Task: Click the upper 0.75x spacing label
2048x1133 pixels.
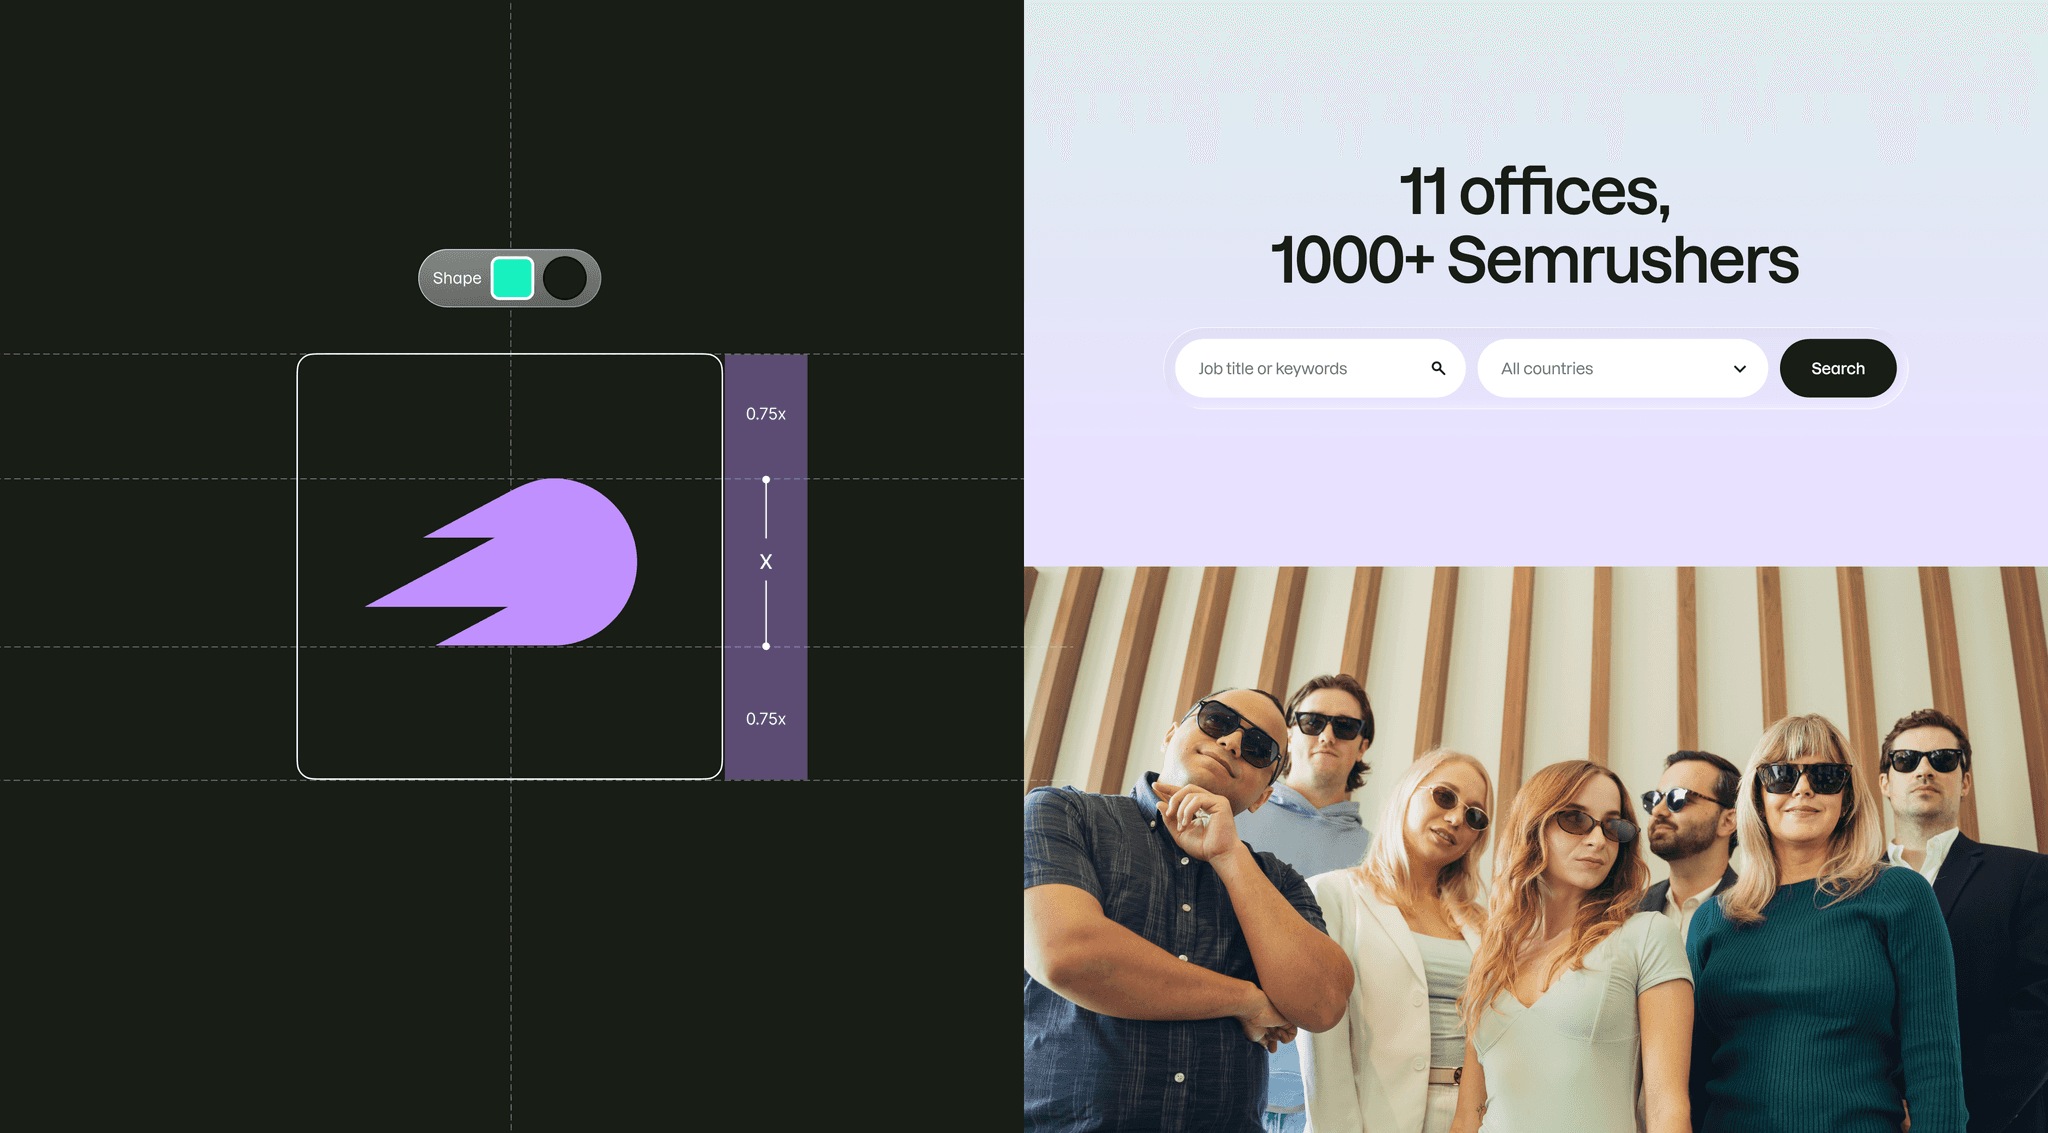Action: click(766, 414)
